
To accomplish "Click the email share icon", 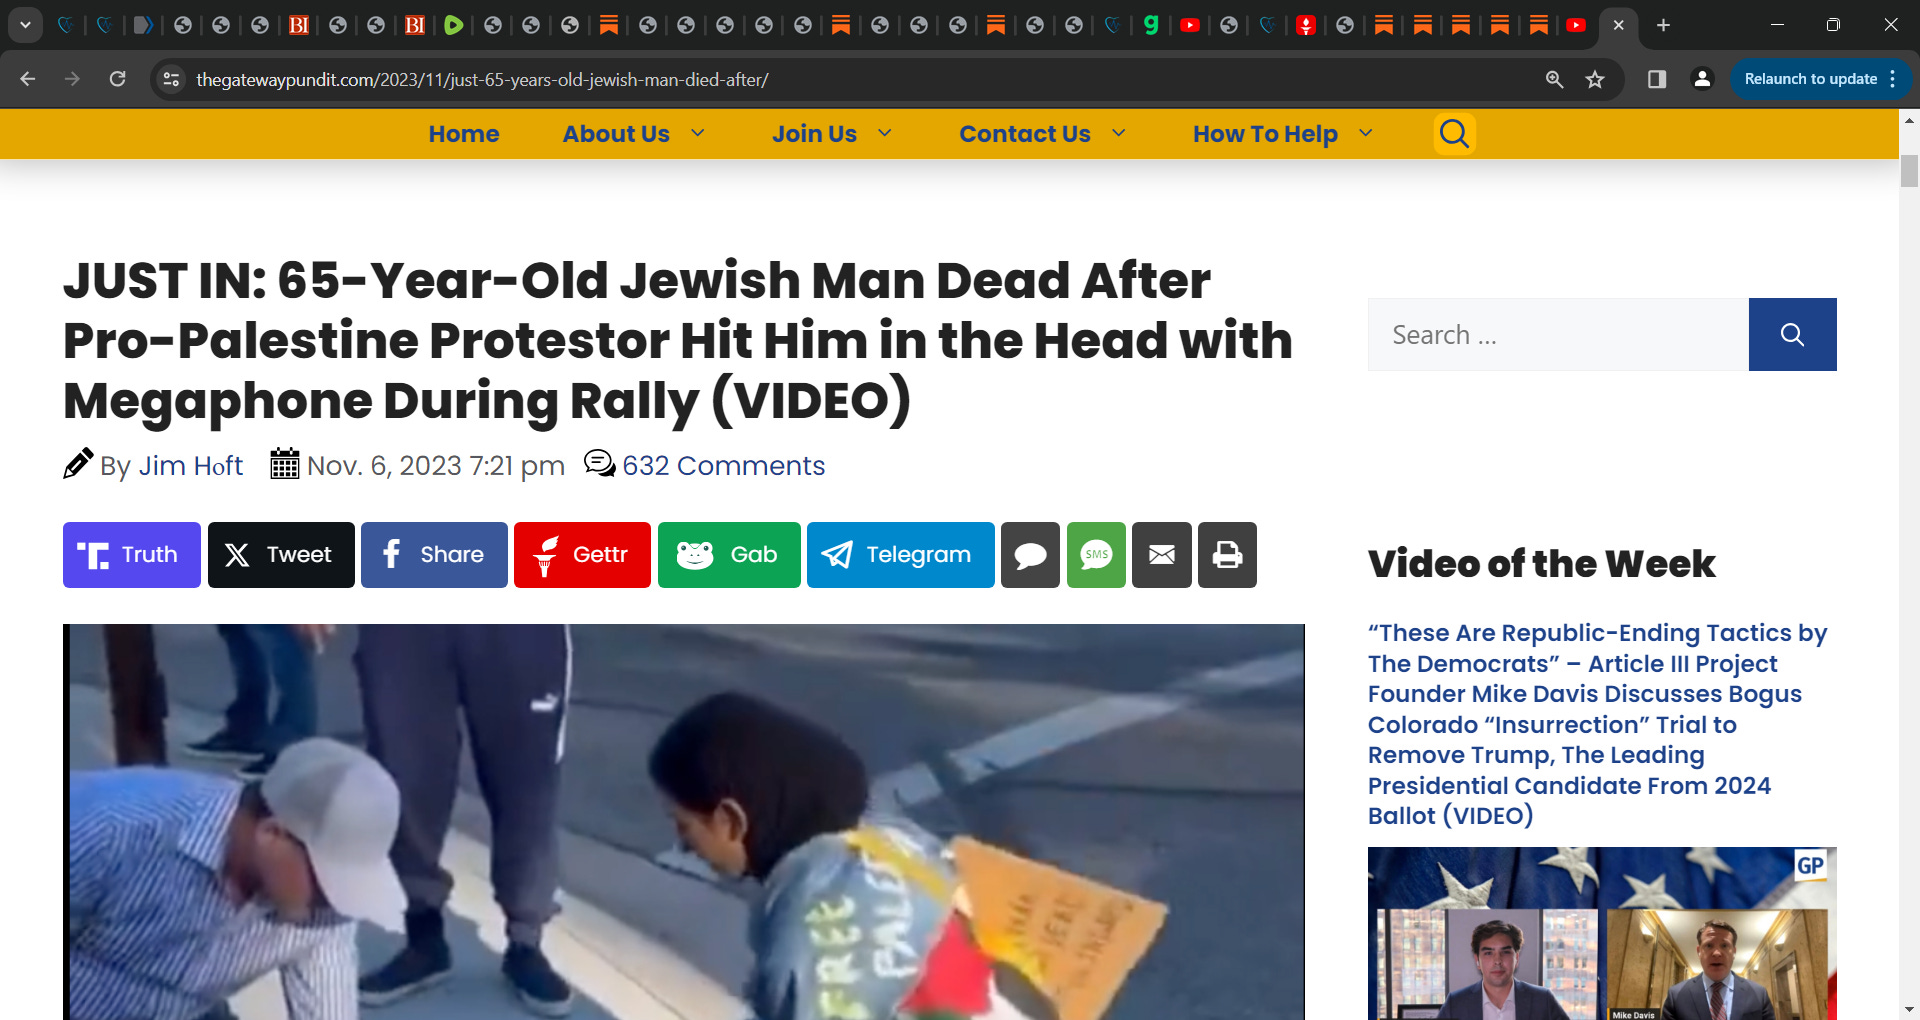I will point(1162,555).
